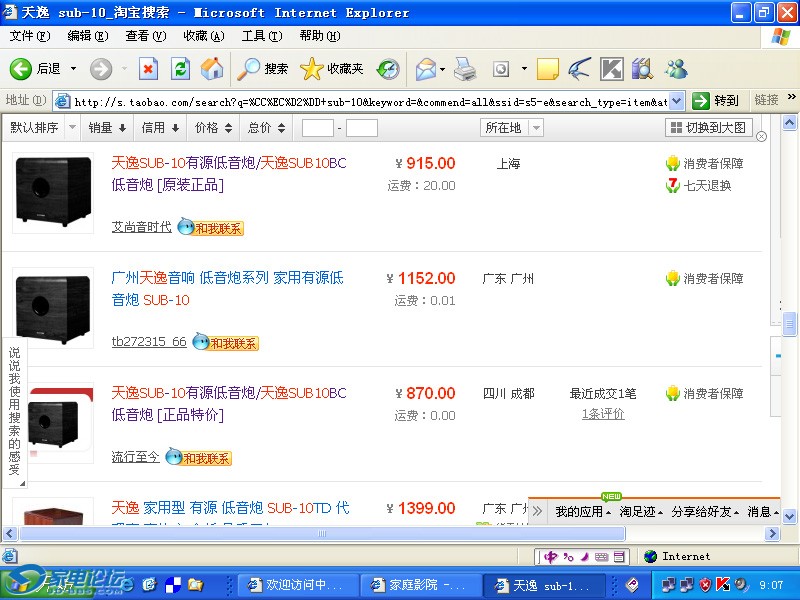Open the 查看(V) menu
The height and width of the screenshot is (600, 800).
[x=146, y=36]
